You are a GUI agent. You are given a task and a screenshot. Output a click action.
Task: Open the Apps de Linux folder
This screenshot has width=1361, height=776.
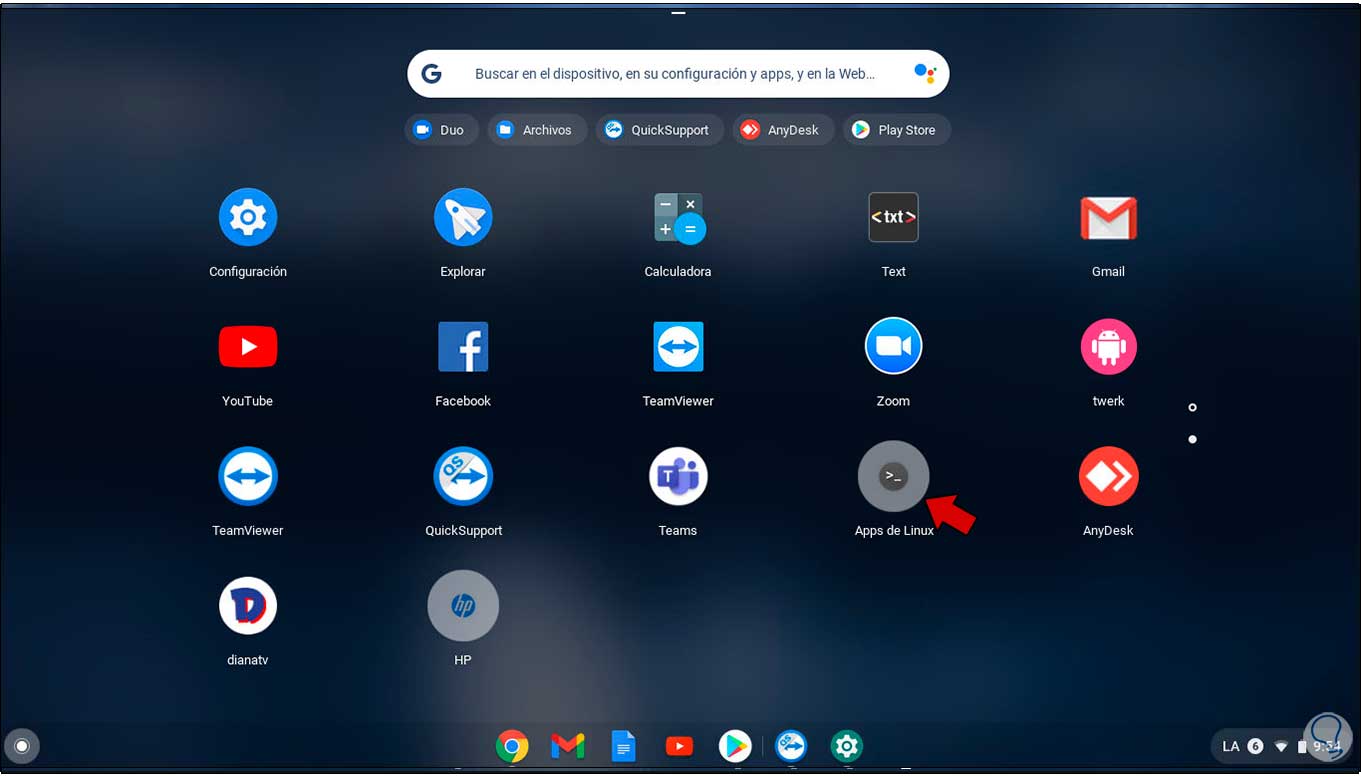[893, 477]
